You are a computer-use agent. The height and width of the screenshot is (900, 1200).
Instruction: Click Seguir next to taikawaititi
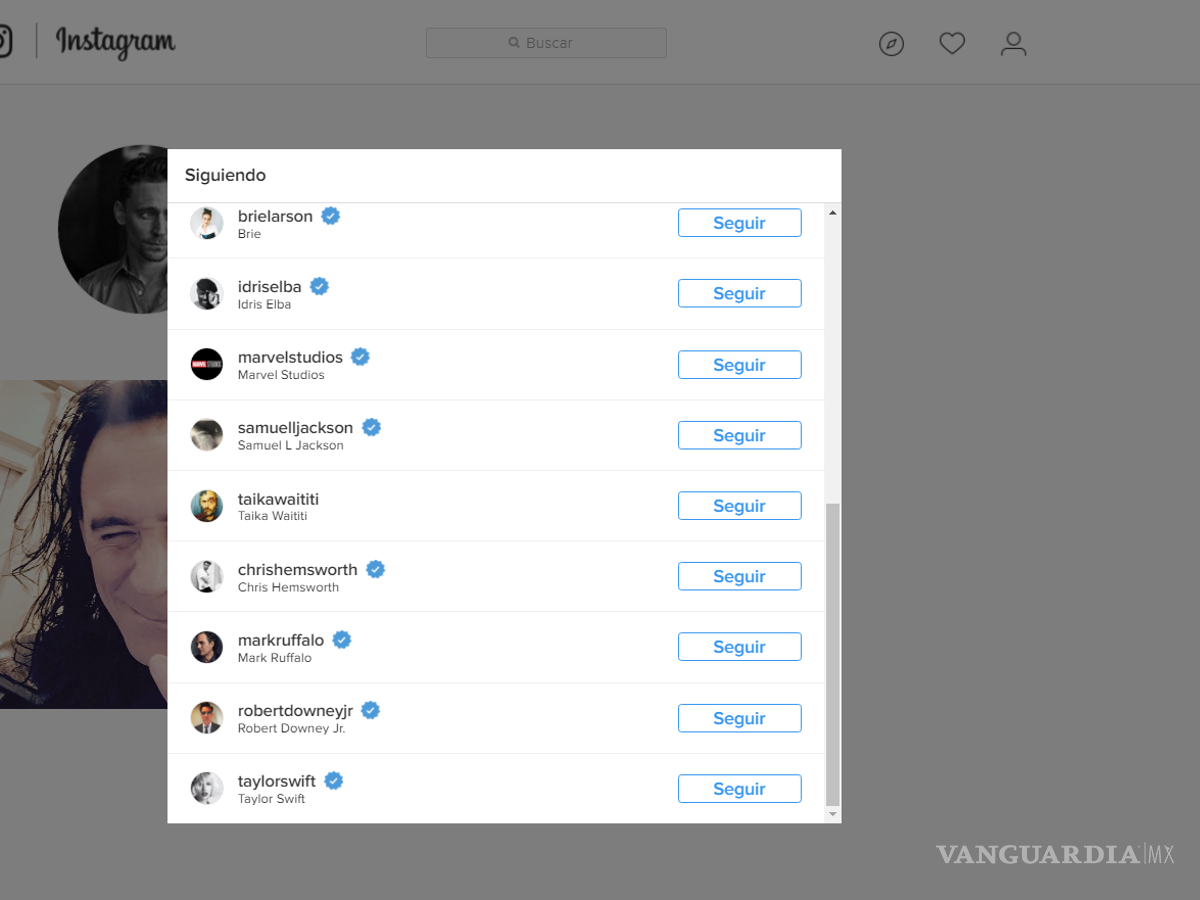point(739,505)
